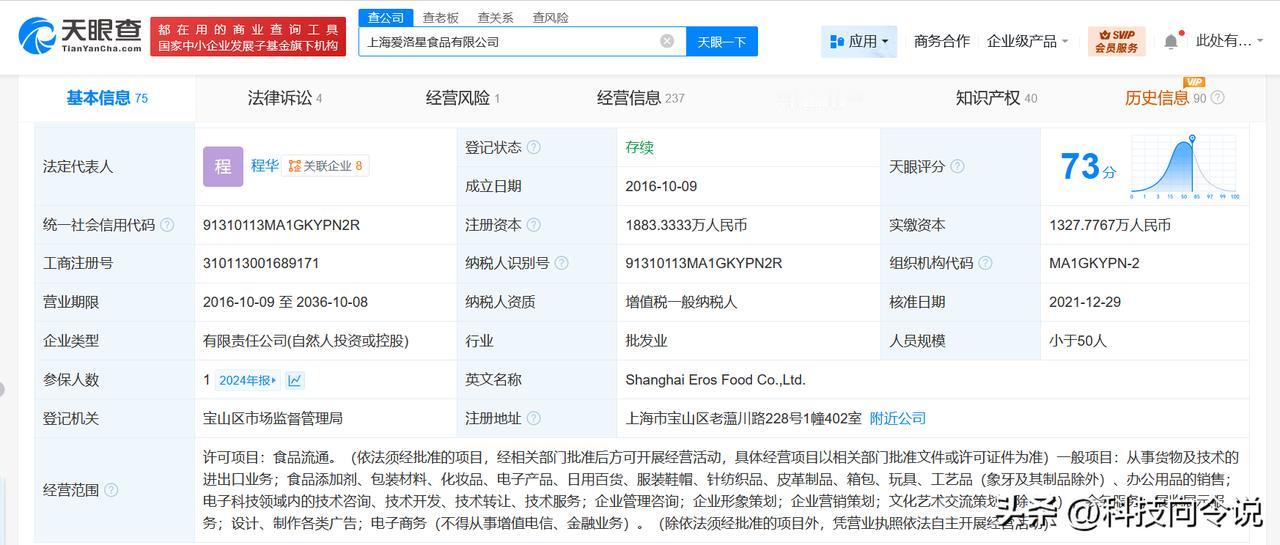Open the 参保人数 trend chart icon
The width and height of the screenshot is (1280, 545).
pyautogui.click(x=295, y=380)
